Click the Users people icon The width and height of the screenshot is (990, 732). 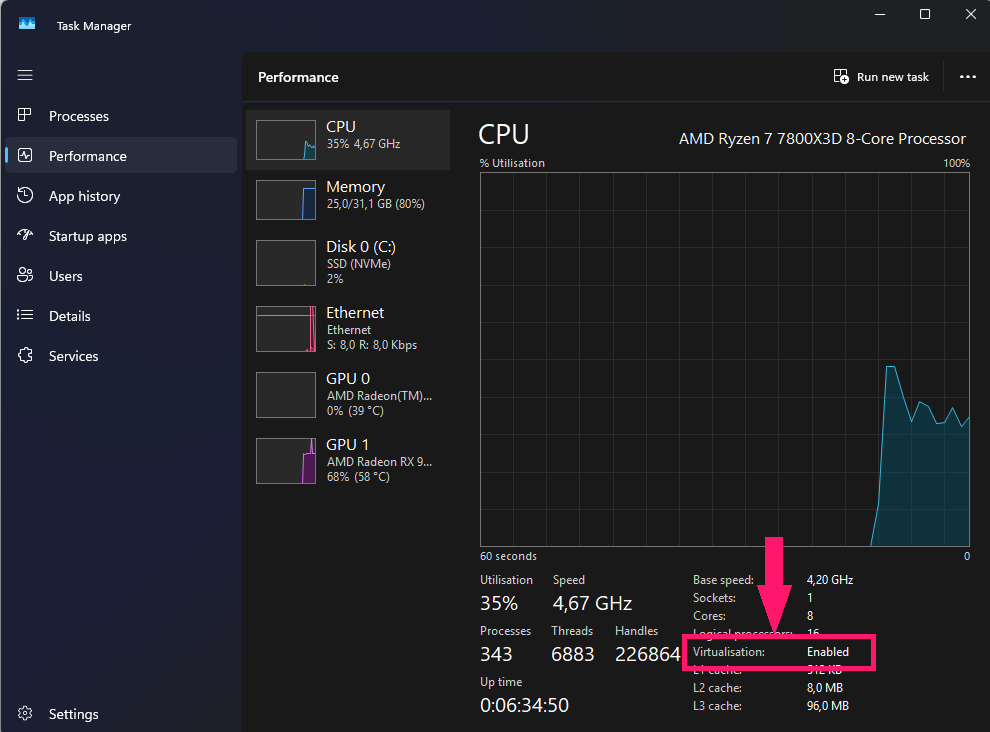[25, 275]
